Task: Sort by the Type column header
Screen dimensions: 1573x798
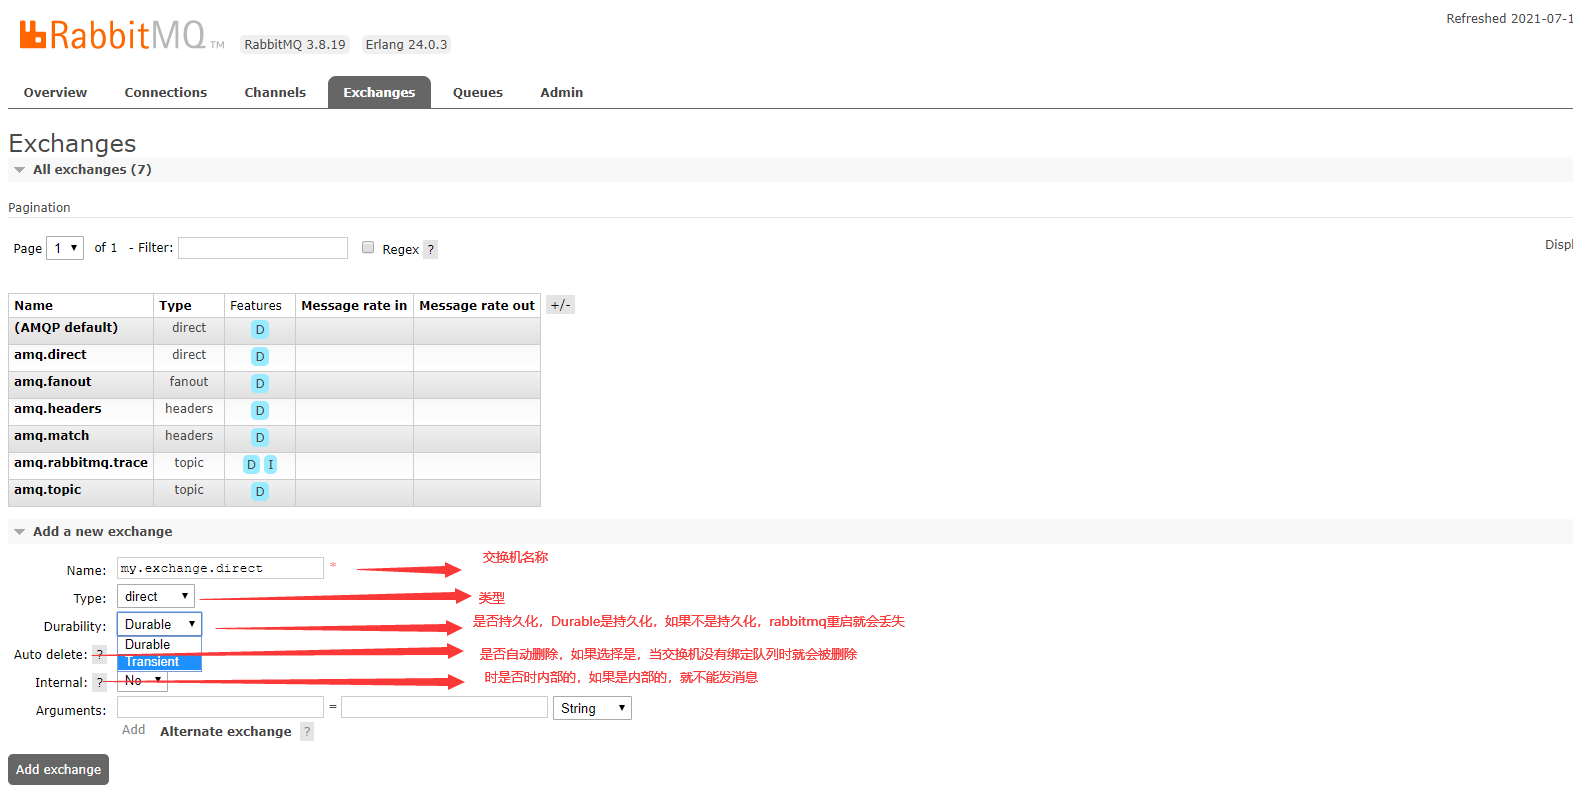Action: (x=175, y=306)
